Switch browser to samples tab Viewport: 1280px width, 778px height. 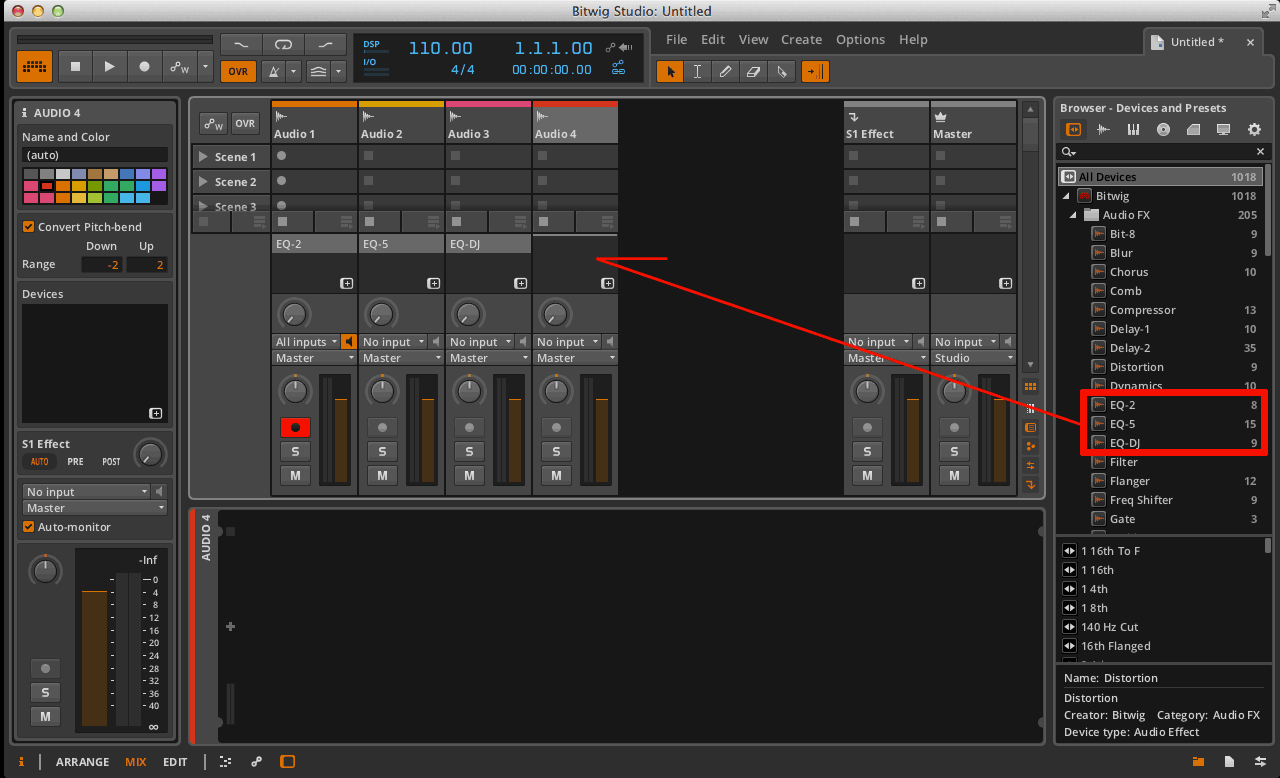coord(1104,129)
